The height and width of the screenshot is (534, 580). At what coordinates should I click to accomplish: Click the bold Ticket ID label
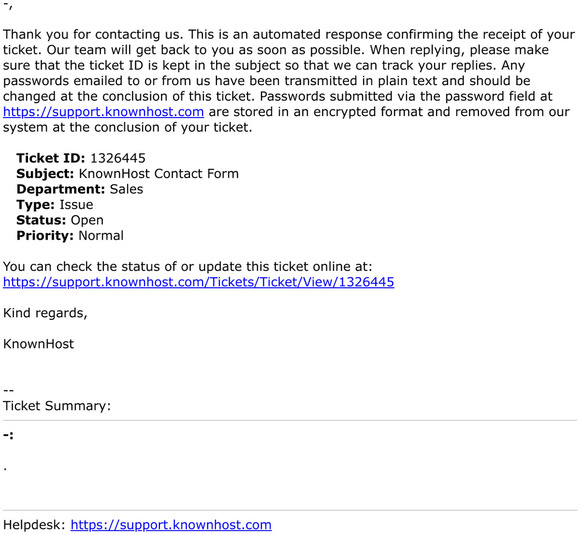(x=51, y=158)
